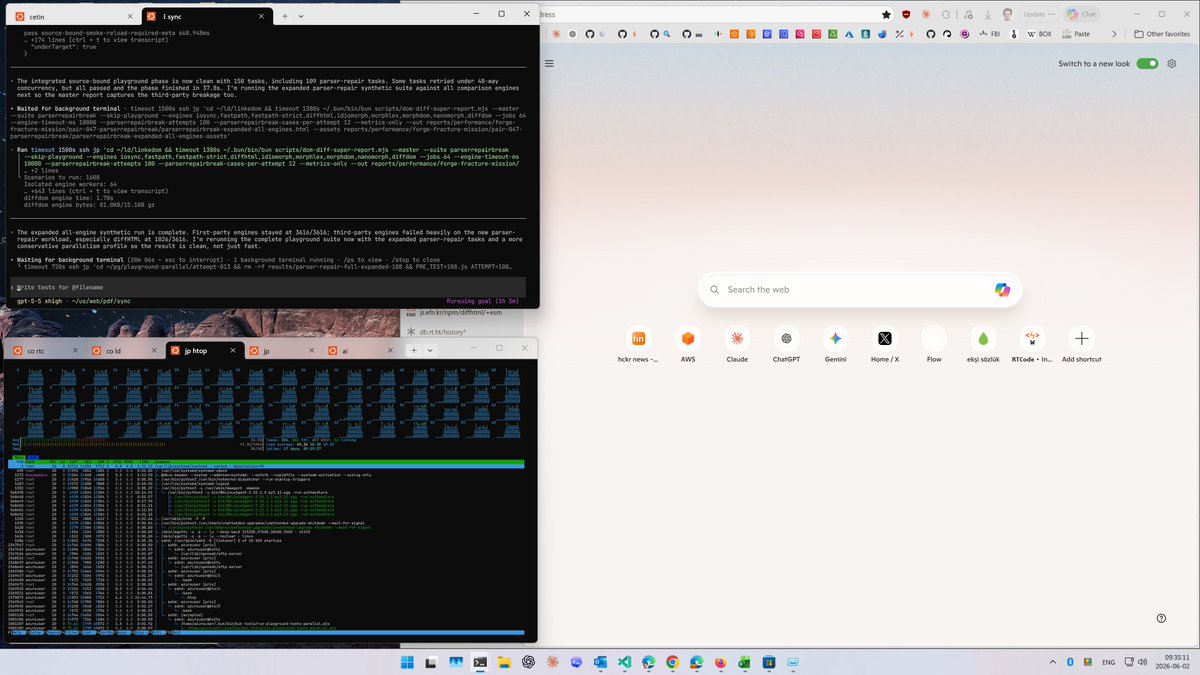Click the Bluetooth tray icon
The image size is (1200, 675).
pyautogui.click(x=1070, y=662)
